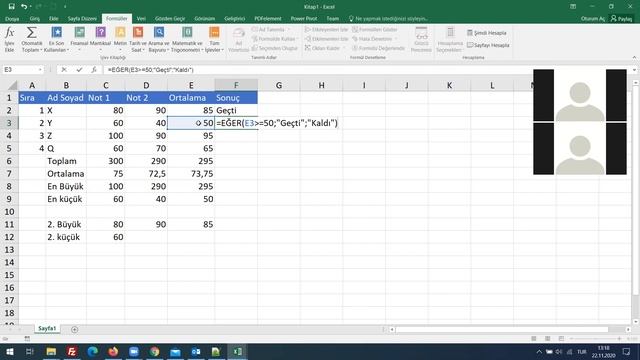Open the Tarih ve Saat functions
The image size is (640, 360).
tap(138, 40)
